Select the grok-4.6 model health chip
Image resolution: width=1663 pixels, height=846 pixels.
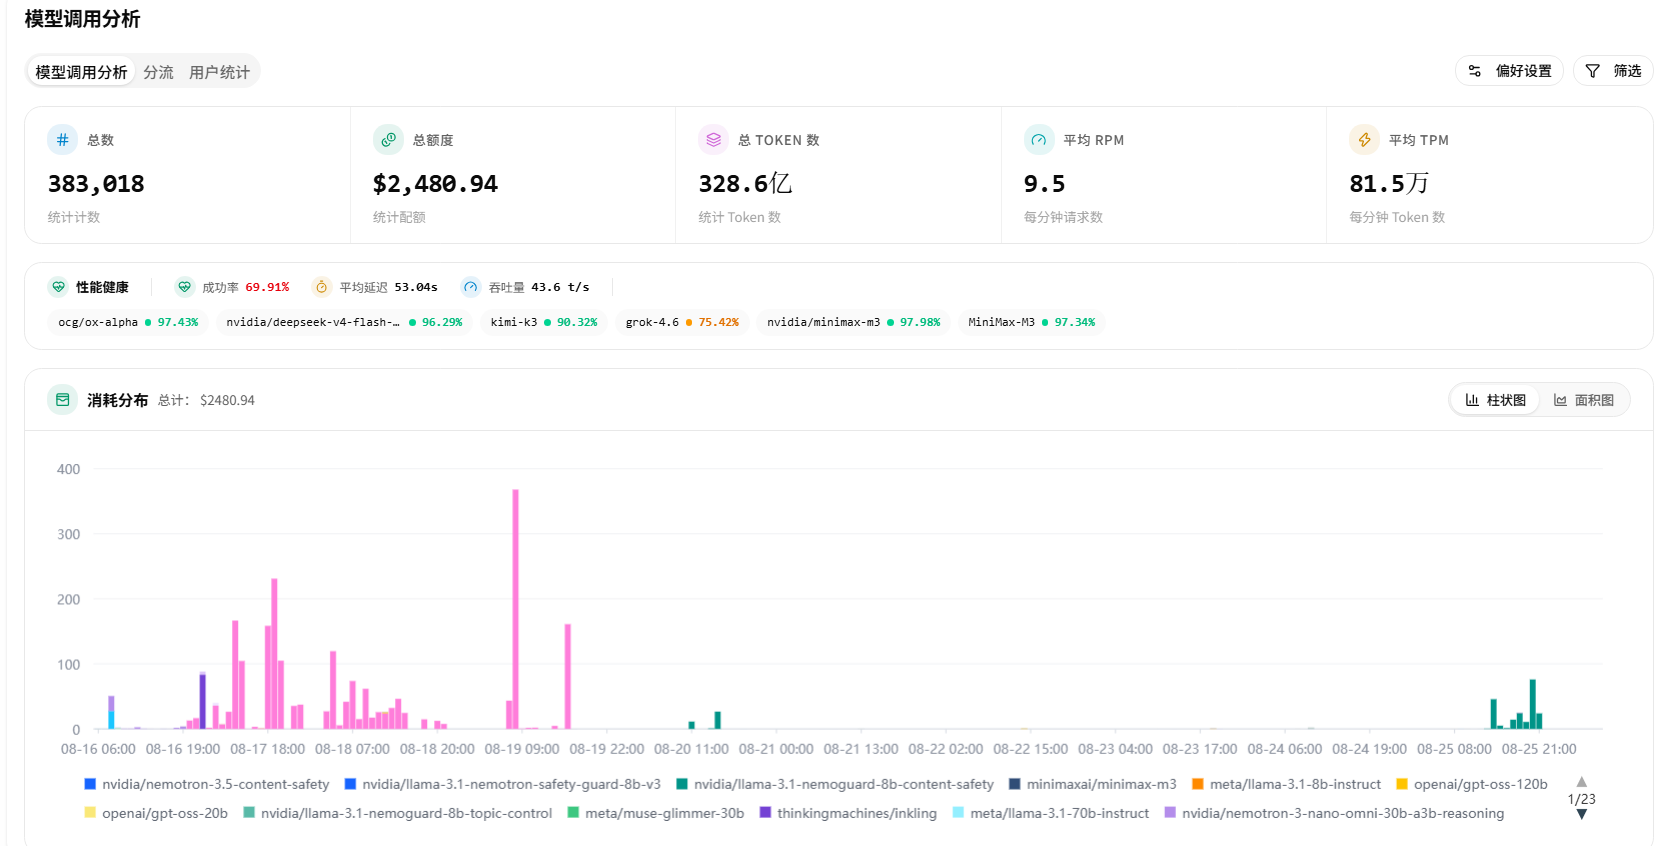[x=682, y=322]
